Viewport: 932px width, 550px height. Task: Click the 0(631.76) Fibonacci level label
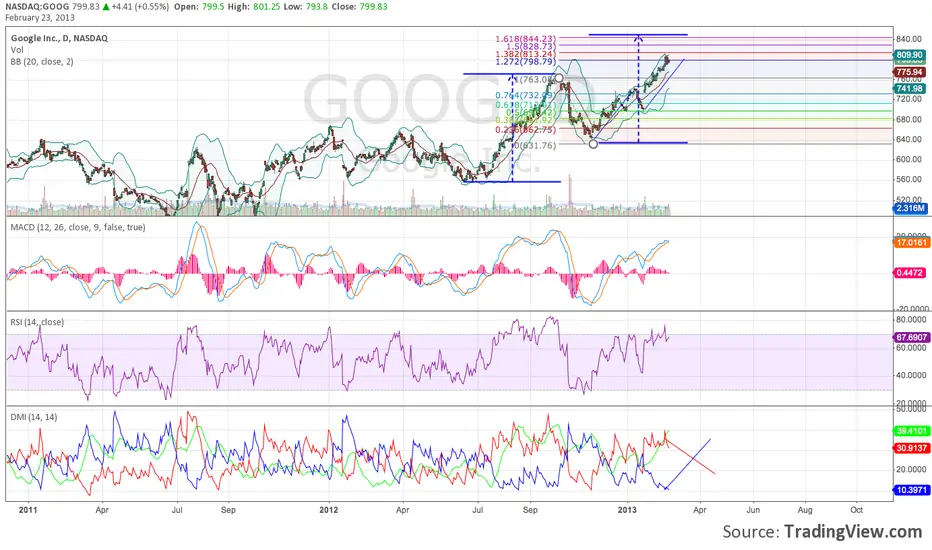tap(535, 145)
